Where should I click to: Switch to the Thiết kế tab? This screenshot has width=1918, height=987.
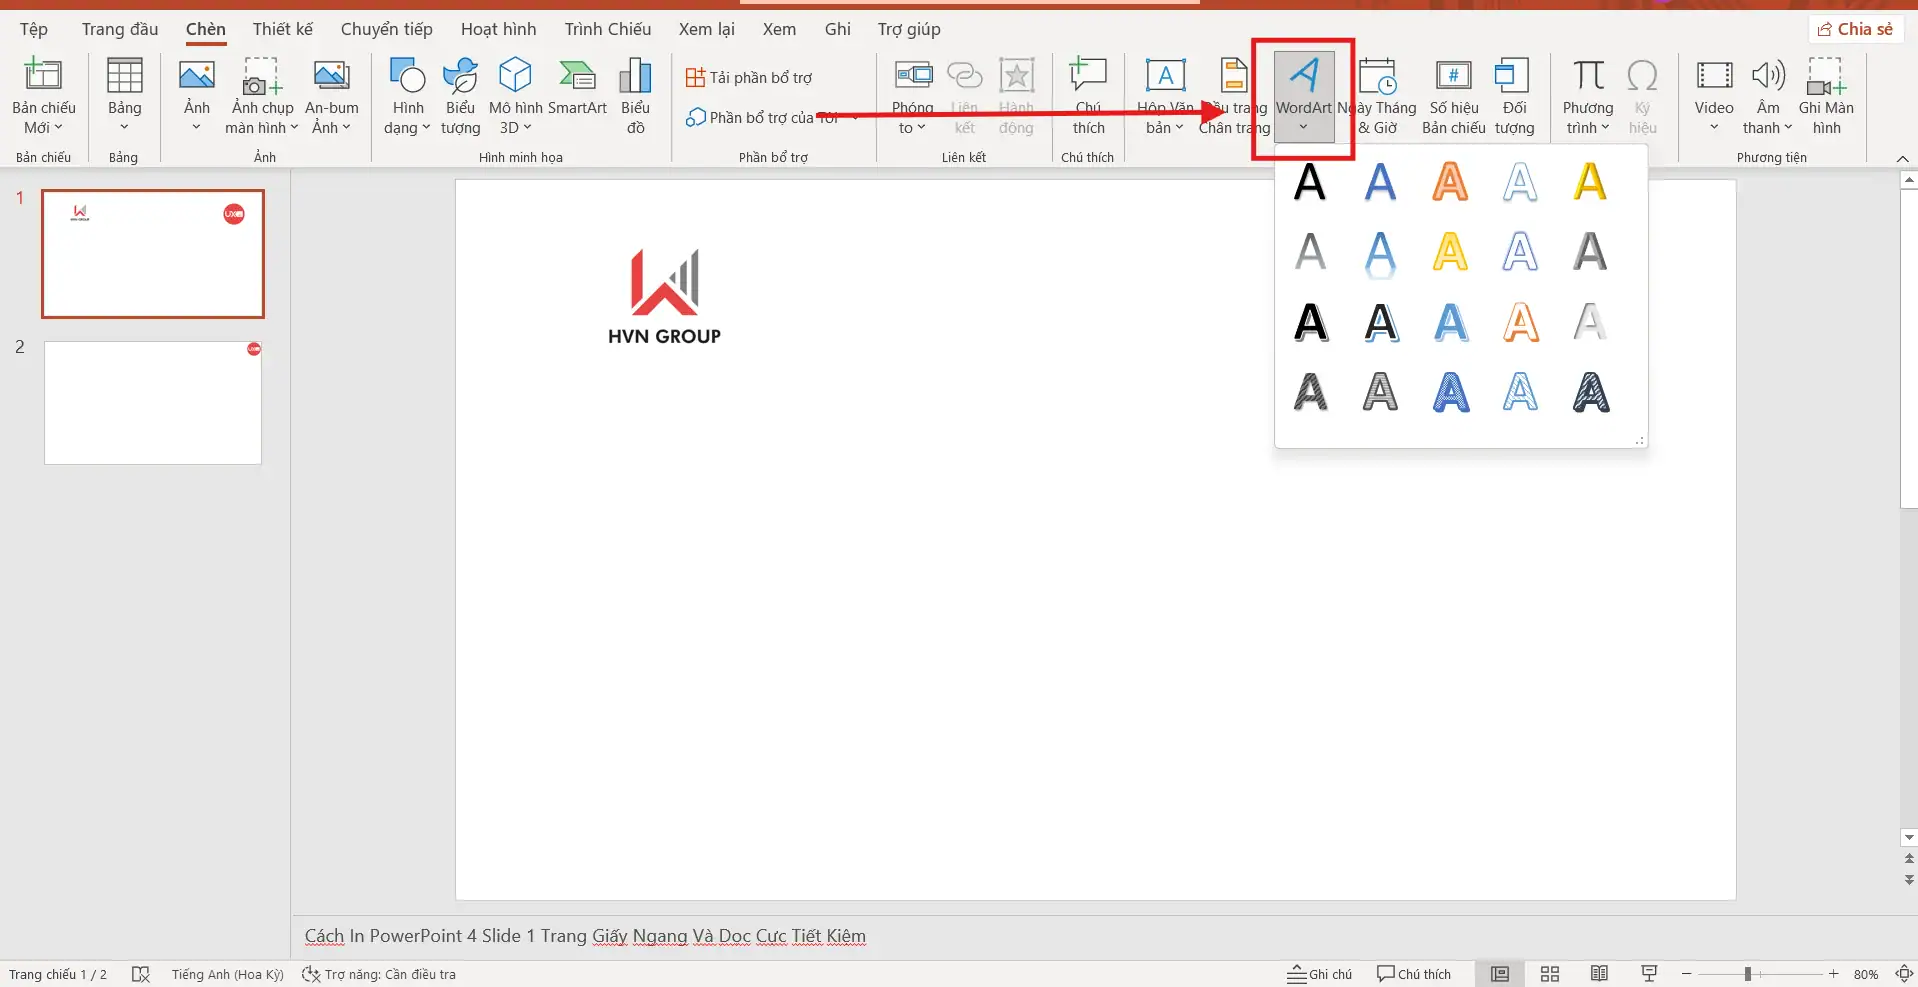coord(282,29)
